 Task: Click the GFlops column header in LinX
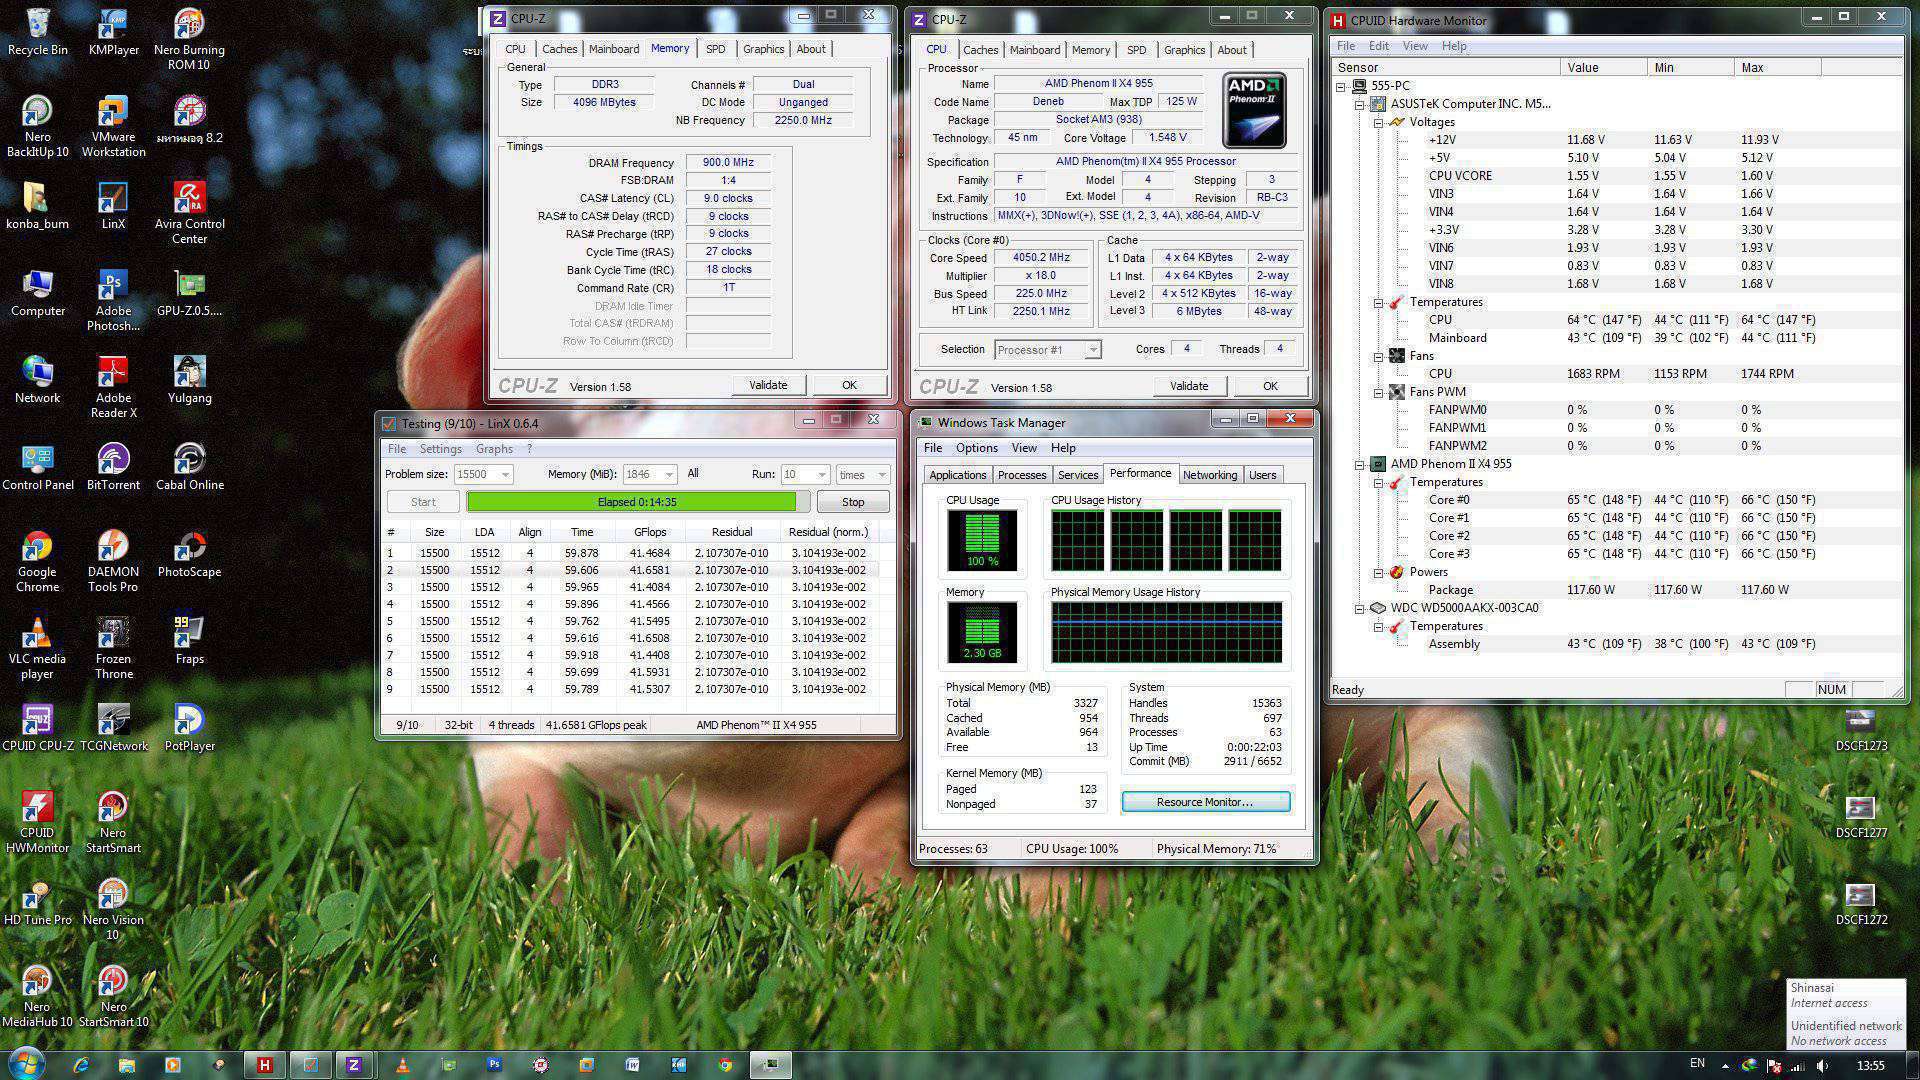650,532
